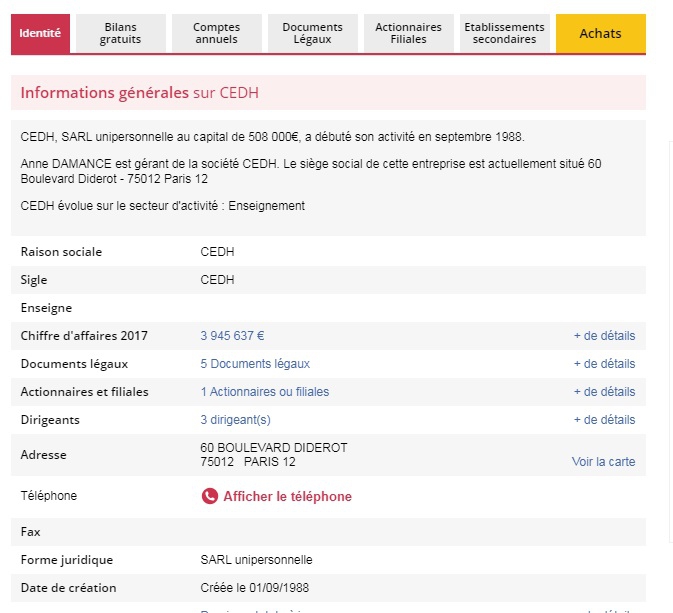Viewport: 673px width, 613px height.
Task: Select the Raison sociale label
Action: [61, 252]
